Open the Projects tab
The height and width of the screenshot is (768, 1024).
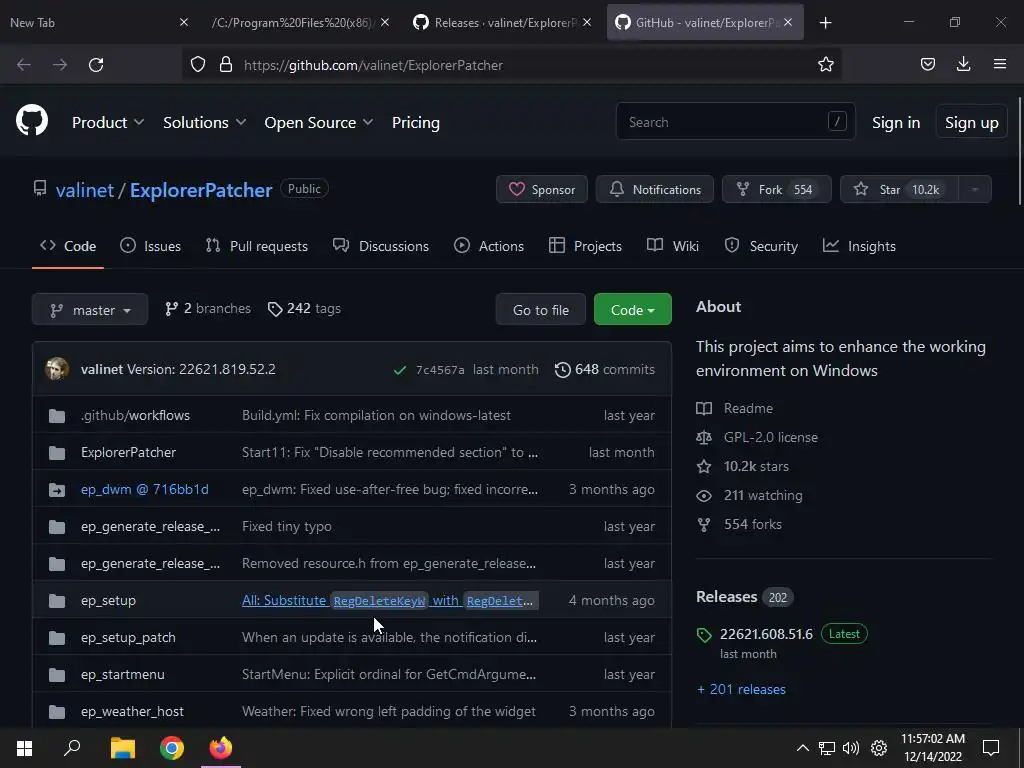click(x=585, y=246)
